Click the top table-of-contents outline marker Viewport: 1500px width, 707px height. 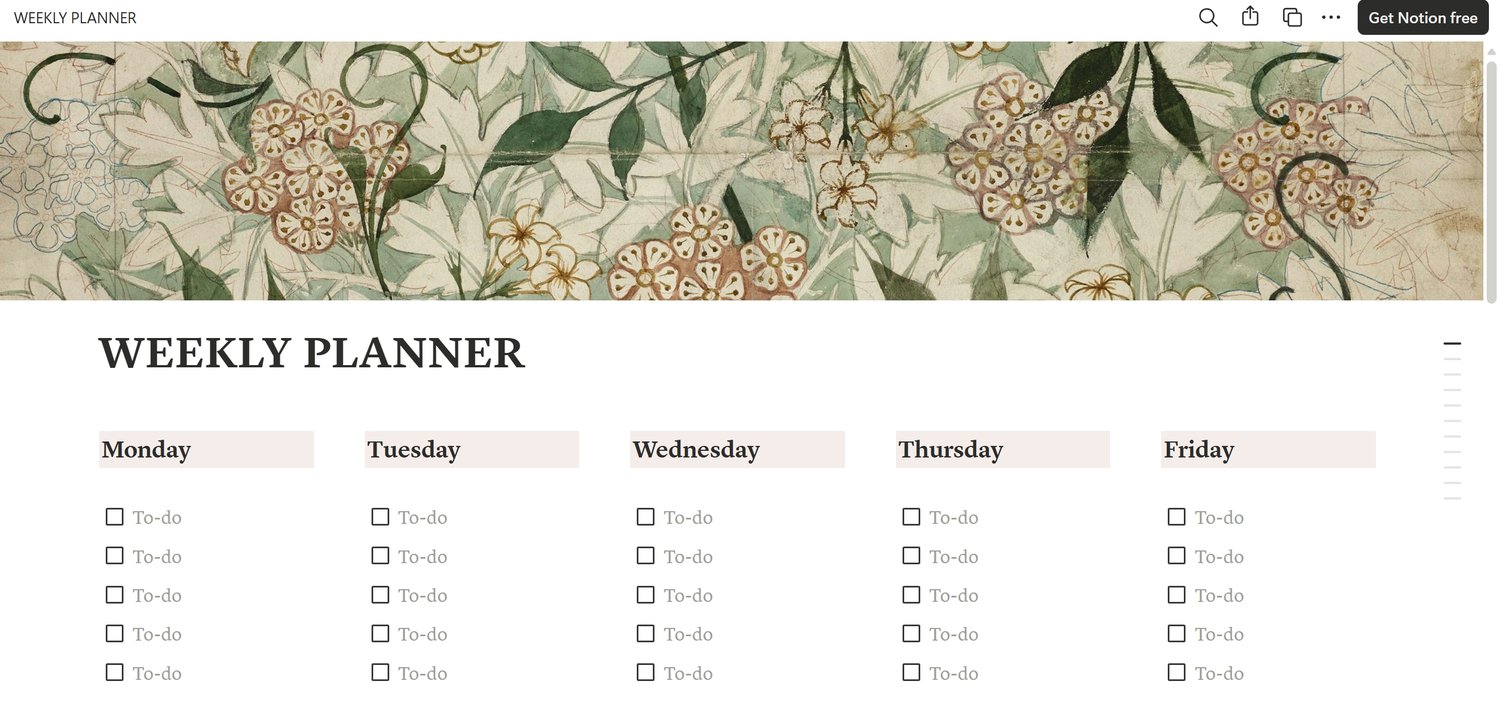click(x=1452, y=344)
